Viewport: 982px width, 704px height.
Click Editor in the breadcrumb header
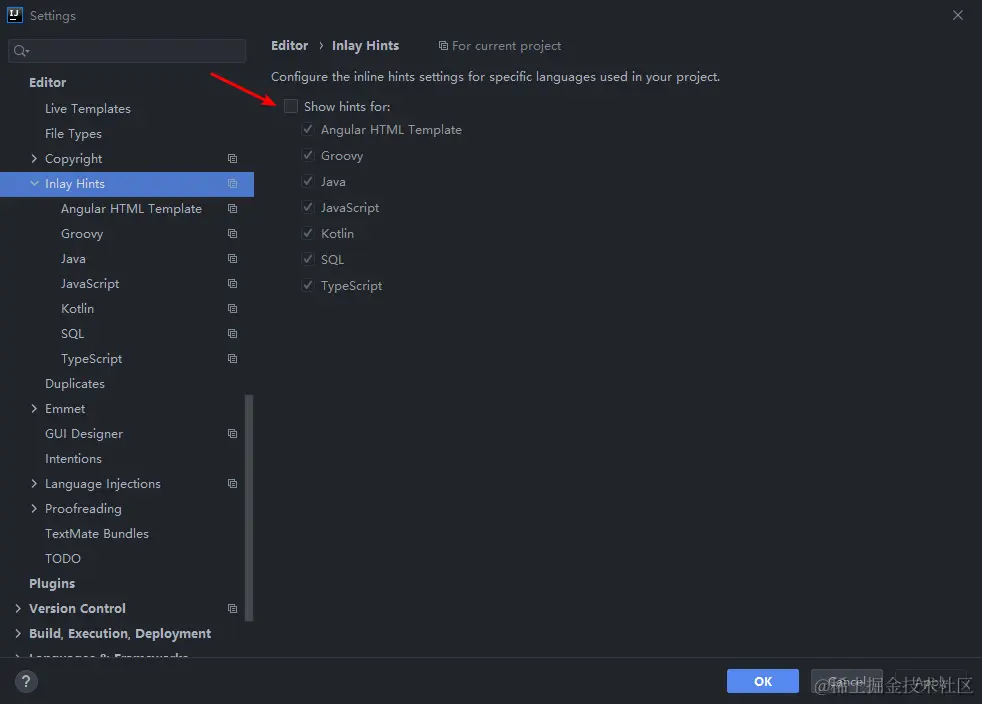tap(289, 46)
